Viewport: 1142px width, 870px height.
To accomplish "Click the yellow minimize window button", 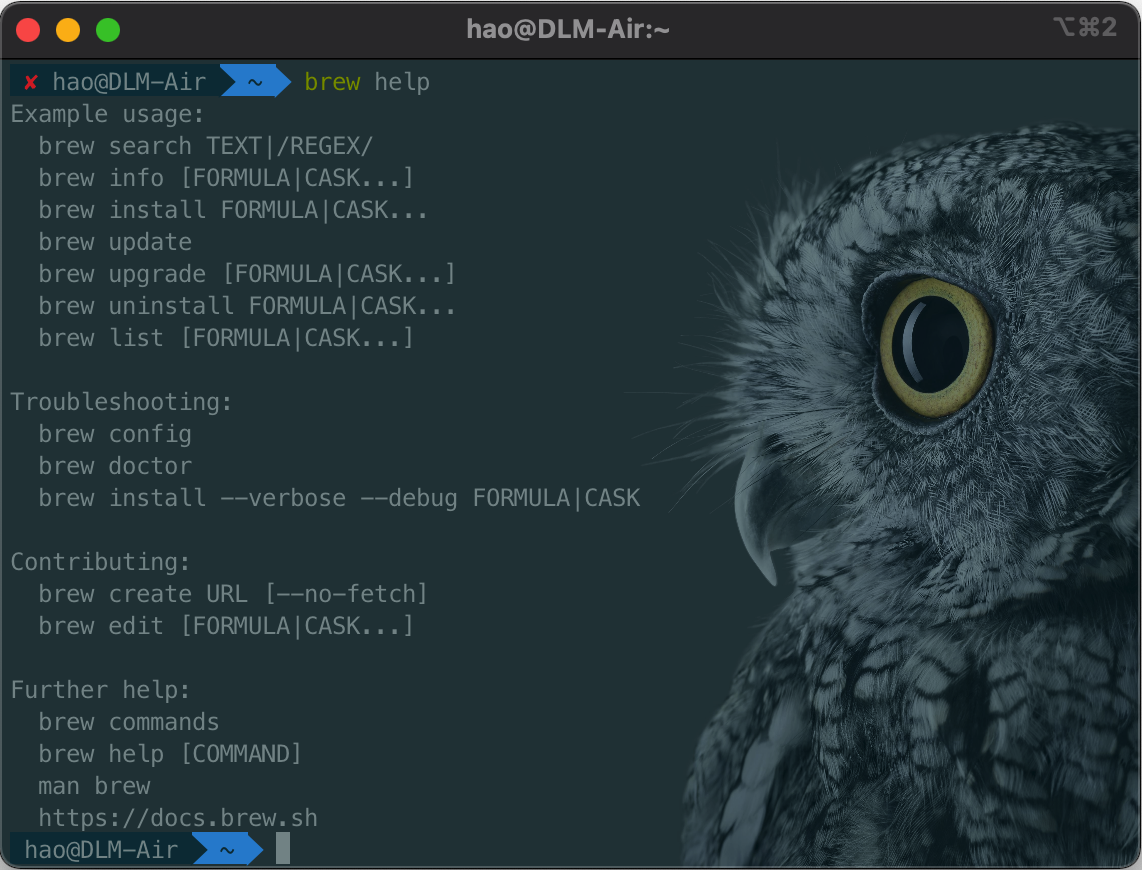I will click(68, 30).
